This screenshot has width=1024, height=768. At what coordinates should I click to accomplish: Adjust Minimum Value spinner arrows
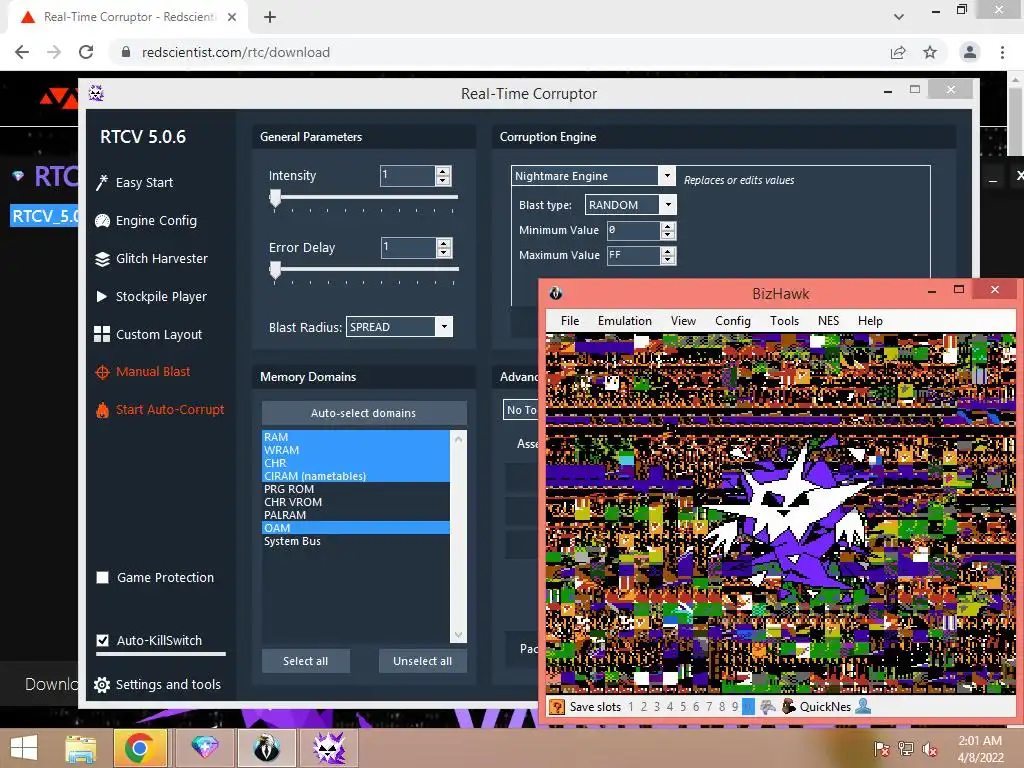point(667,231)
